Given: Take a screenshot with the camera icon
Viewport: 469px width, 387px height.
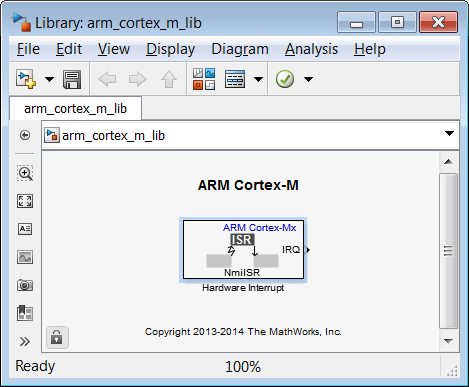Looking at the screenshot, I should [25, 285].
